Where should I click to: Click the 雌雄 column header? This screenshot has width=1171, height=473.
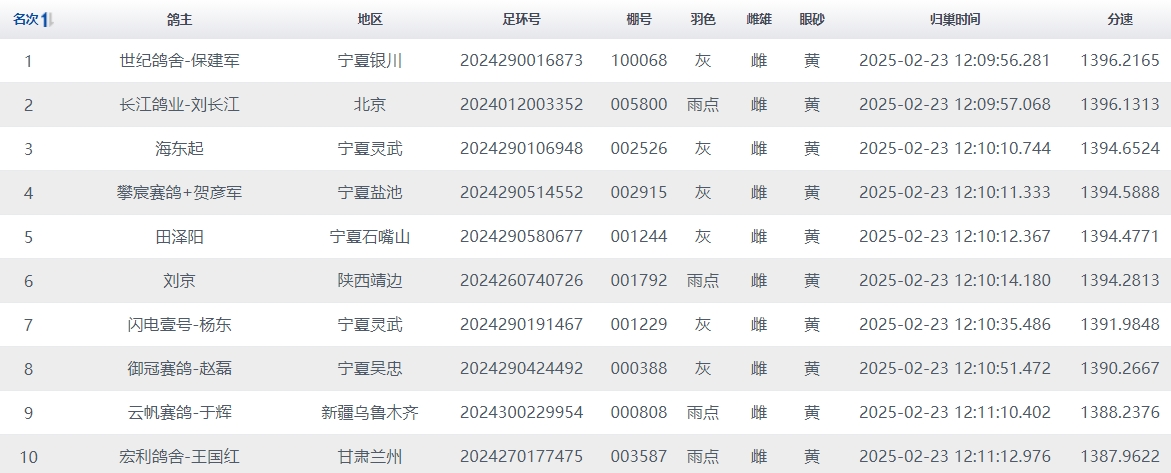(758, 20)
